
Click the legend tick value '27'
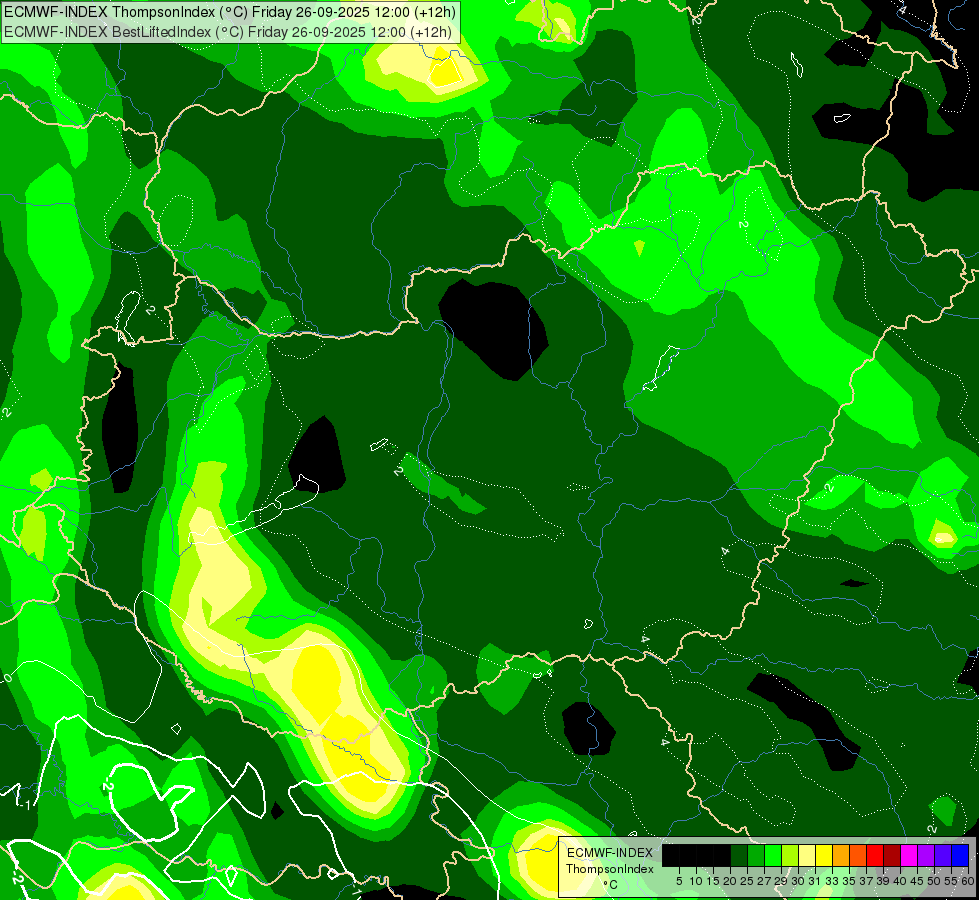point(764,881)
